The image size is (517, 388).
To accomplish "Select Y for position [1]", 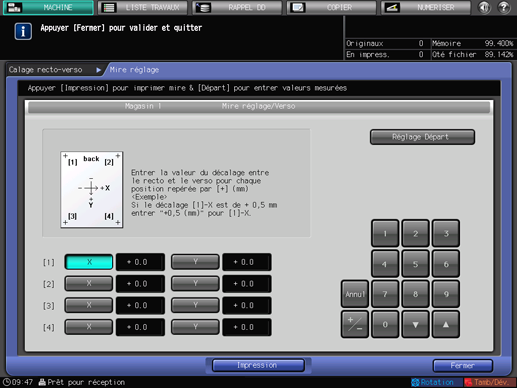I will [195, 262].
